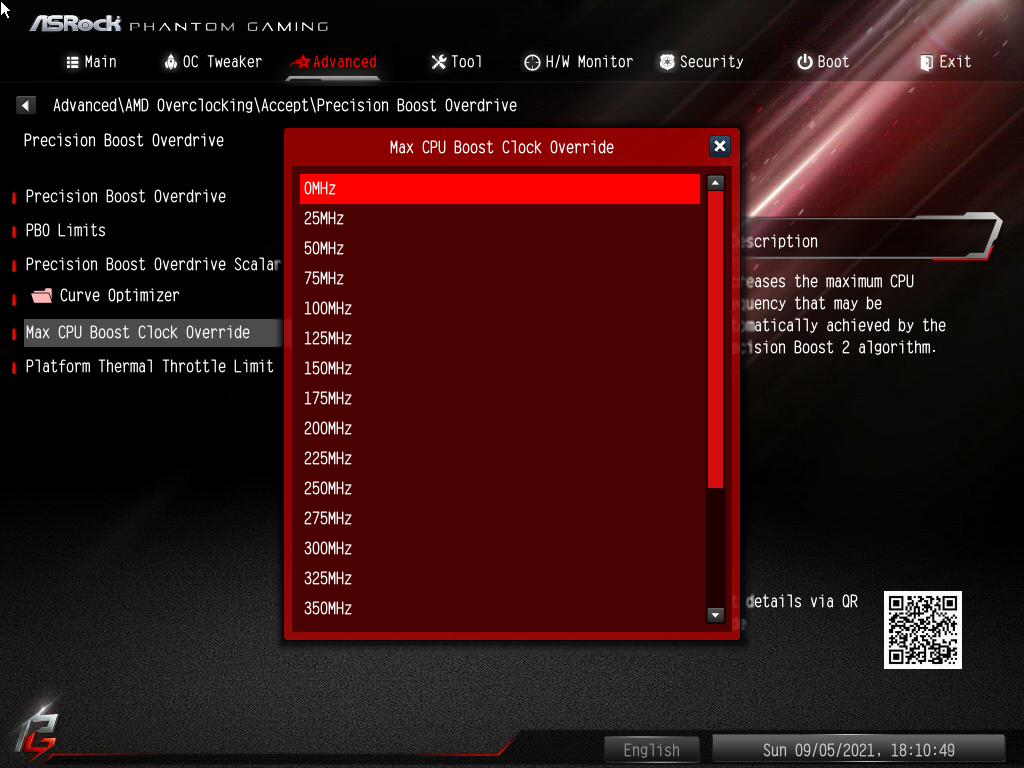Open the Security tab

point(701,62)
